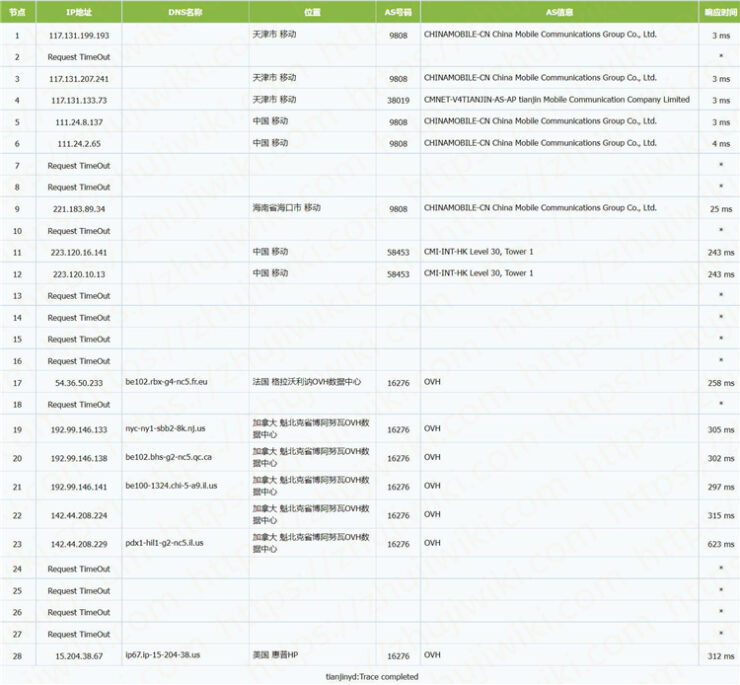Click the 位置 column header
The image size is (740, 685).
[x=312, y=12]
